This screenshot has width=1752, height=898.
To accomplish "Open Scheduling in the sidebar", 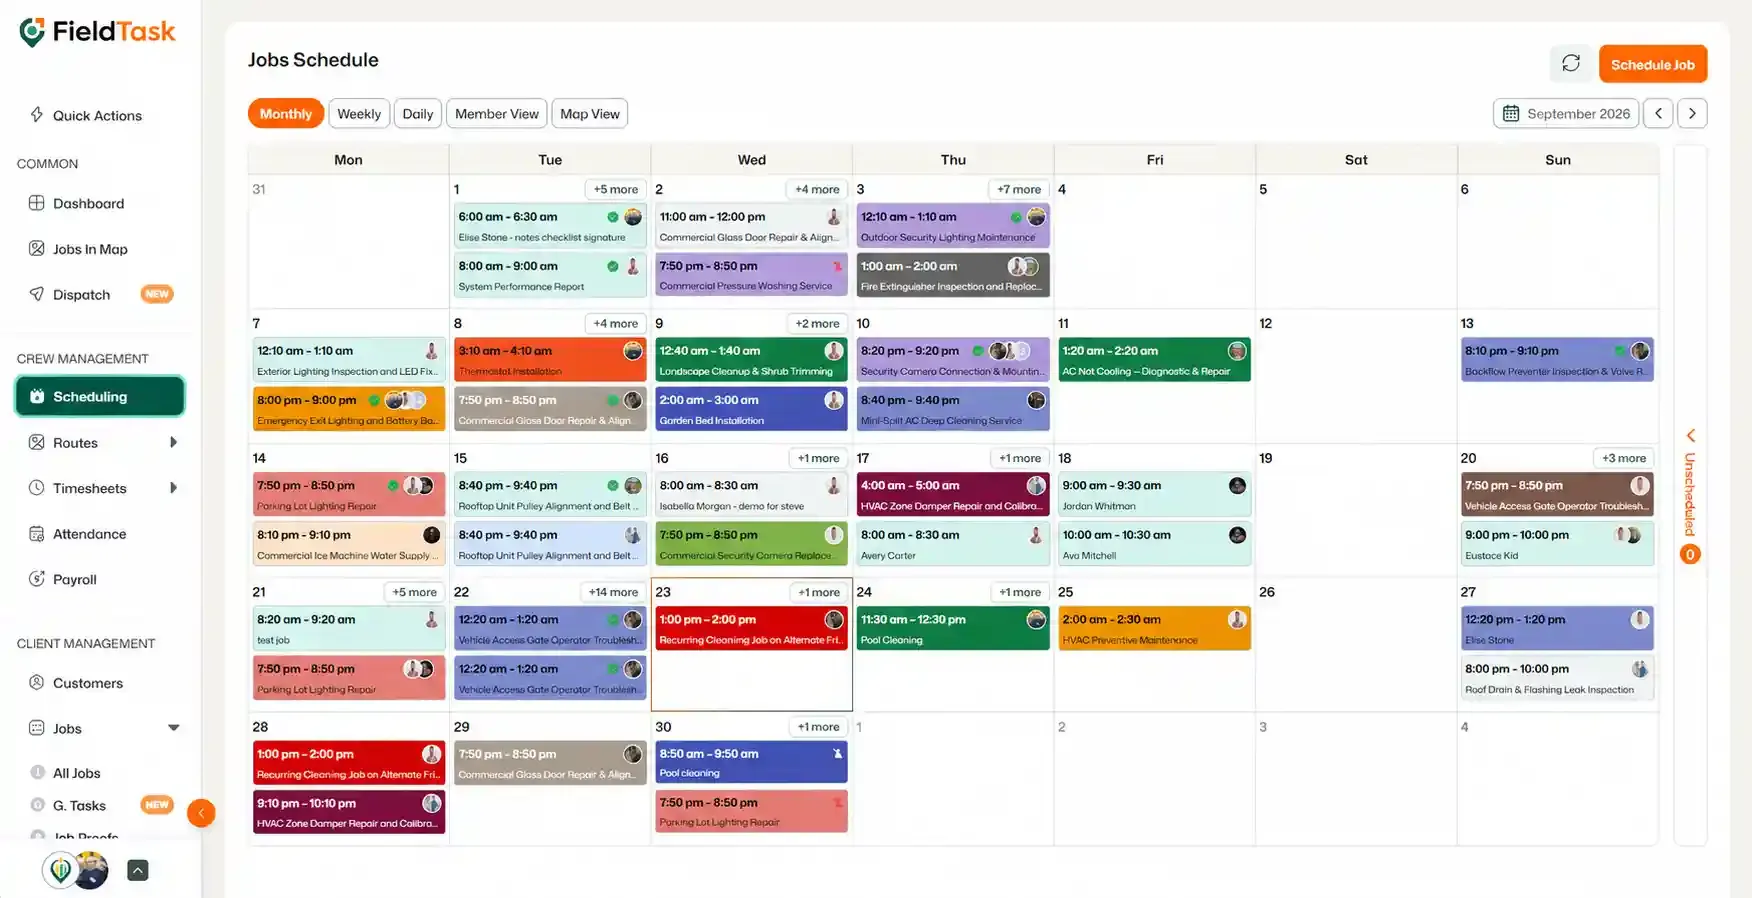I will tap(100, 397).
